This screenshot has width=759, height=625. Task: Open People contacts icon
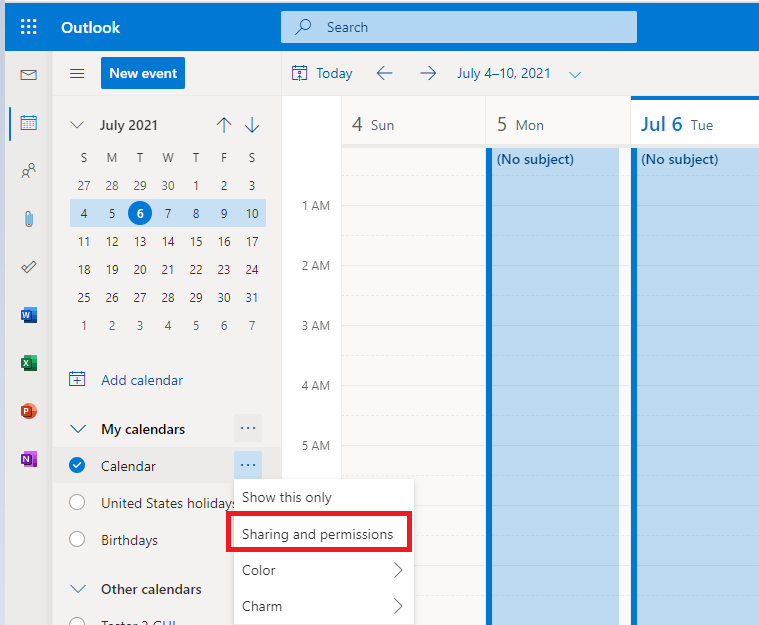[x=29, y=170]
